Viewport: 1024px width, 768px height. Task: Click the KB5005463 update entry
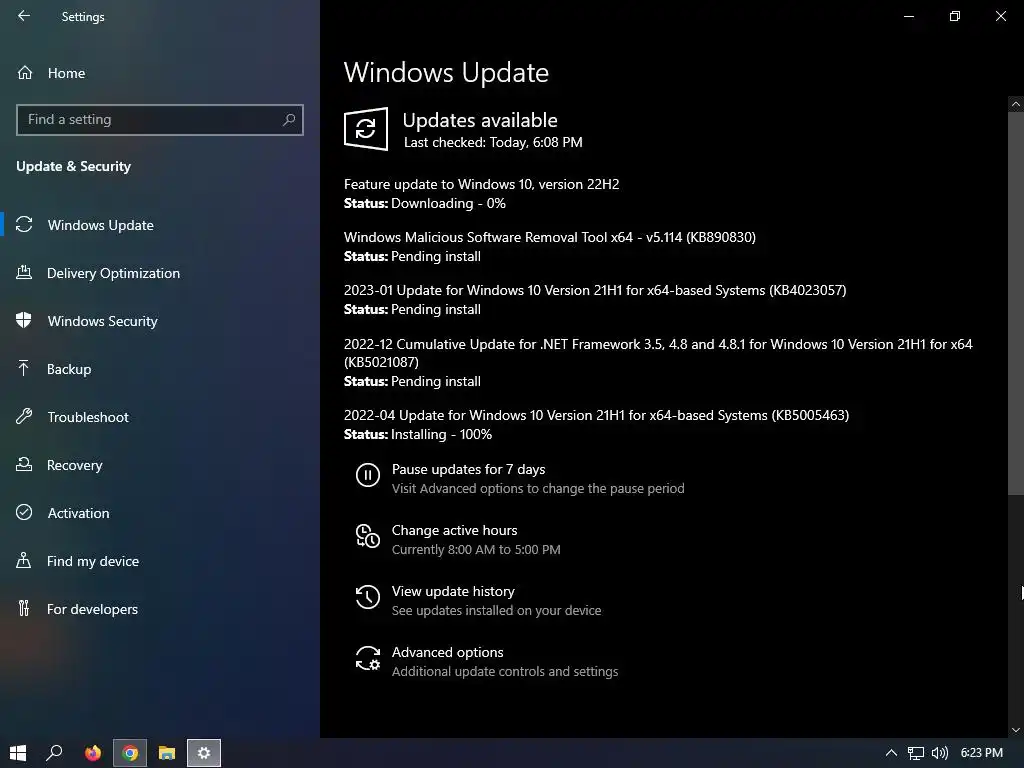tap(596, 415)
